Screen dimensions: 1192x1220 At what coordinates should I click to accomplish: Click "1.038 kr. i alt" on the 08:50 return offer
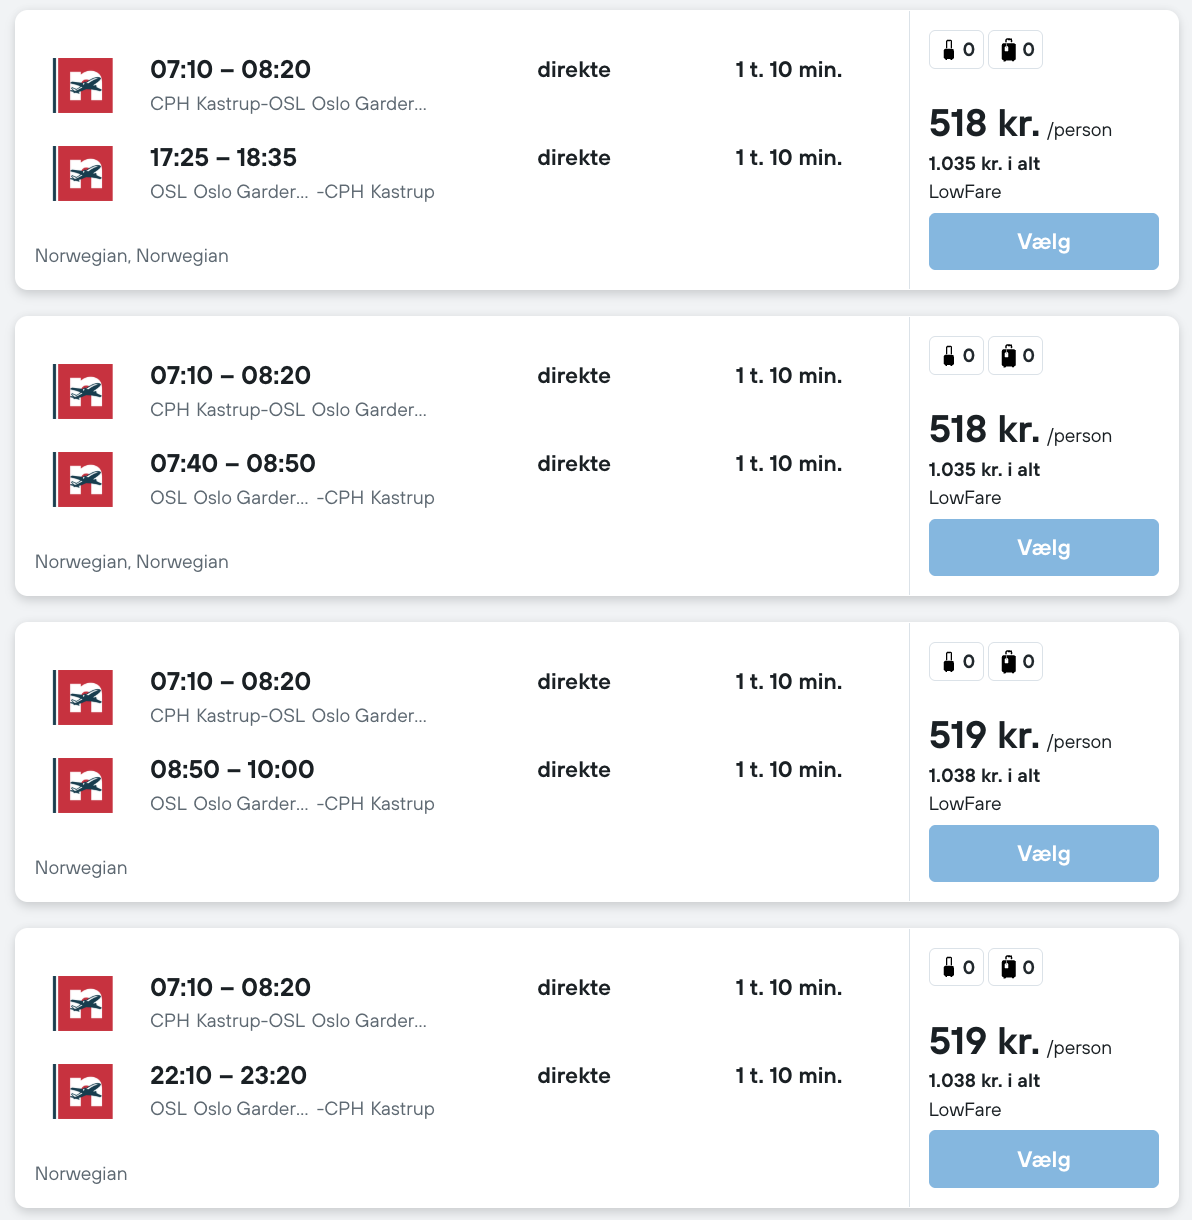click(x=984, y=776)
